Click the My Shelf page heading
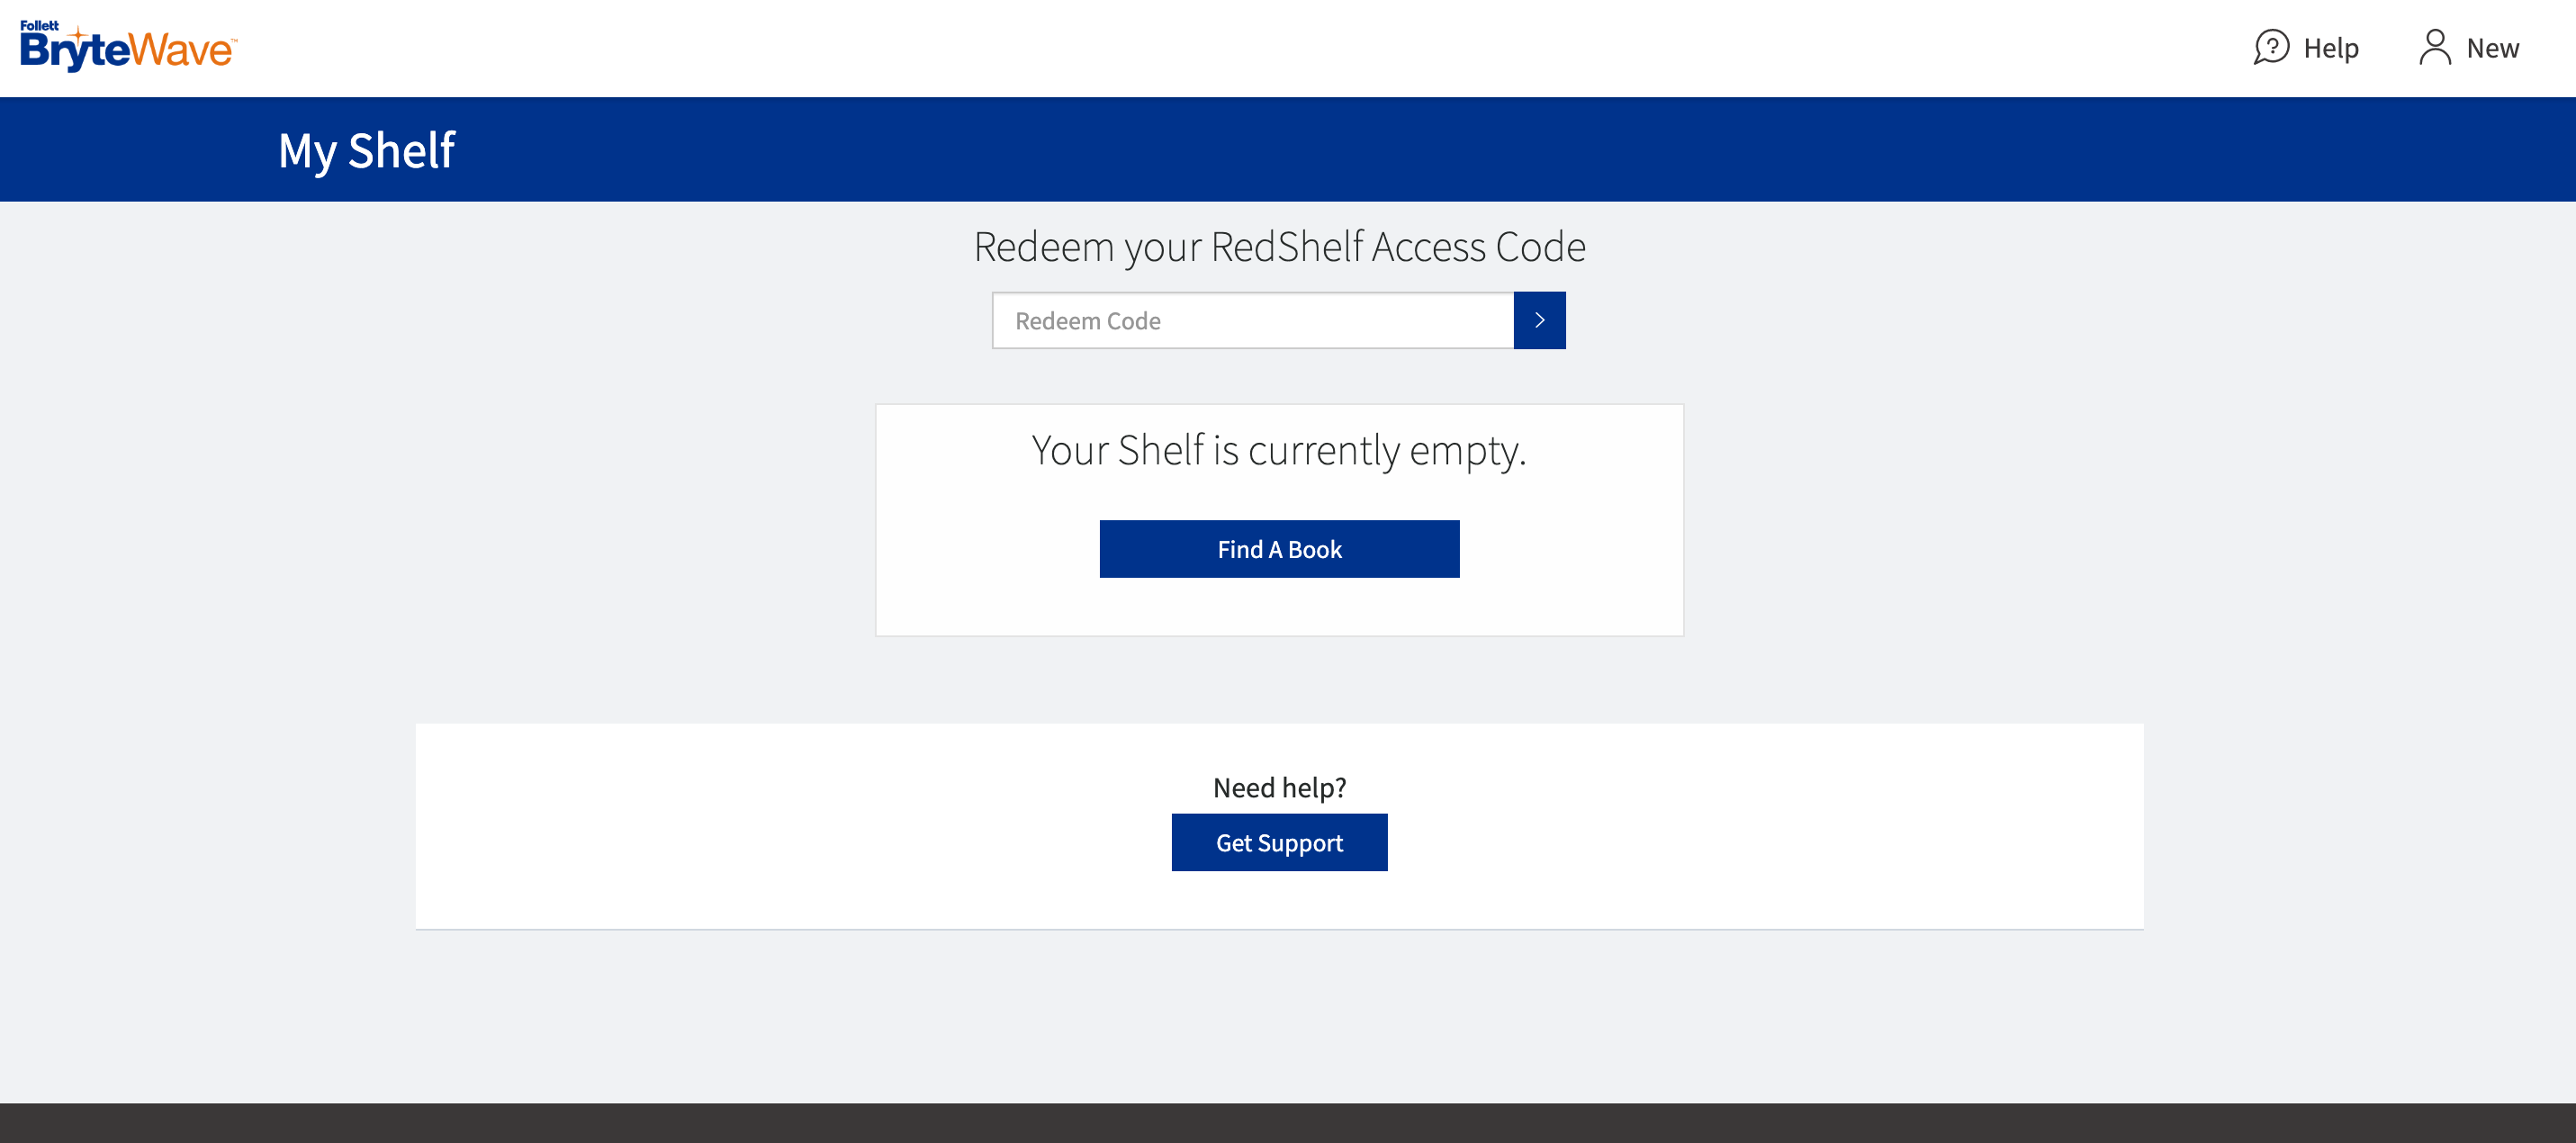The image size is (2576, 1143). tap(366, 151)
